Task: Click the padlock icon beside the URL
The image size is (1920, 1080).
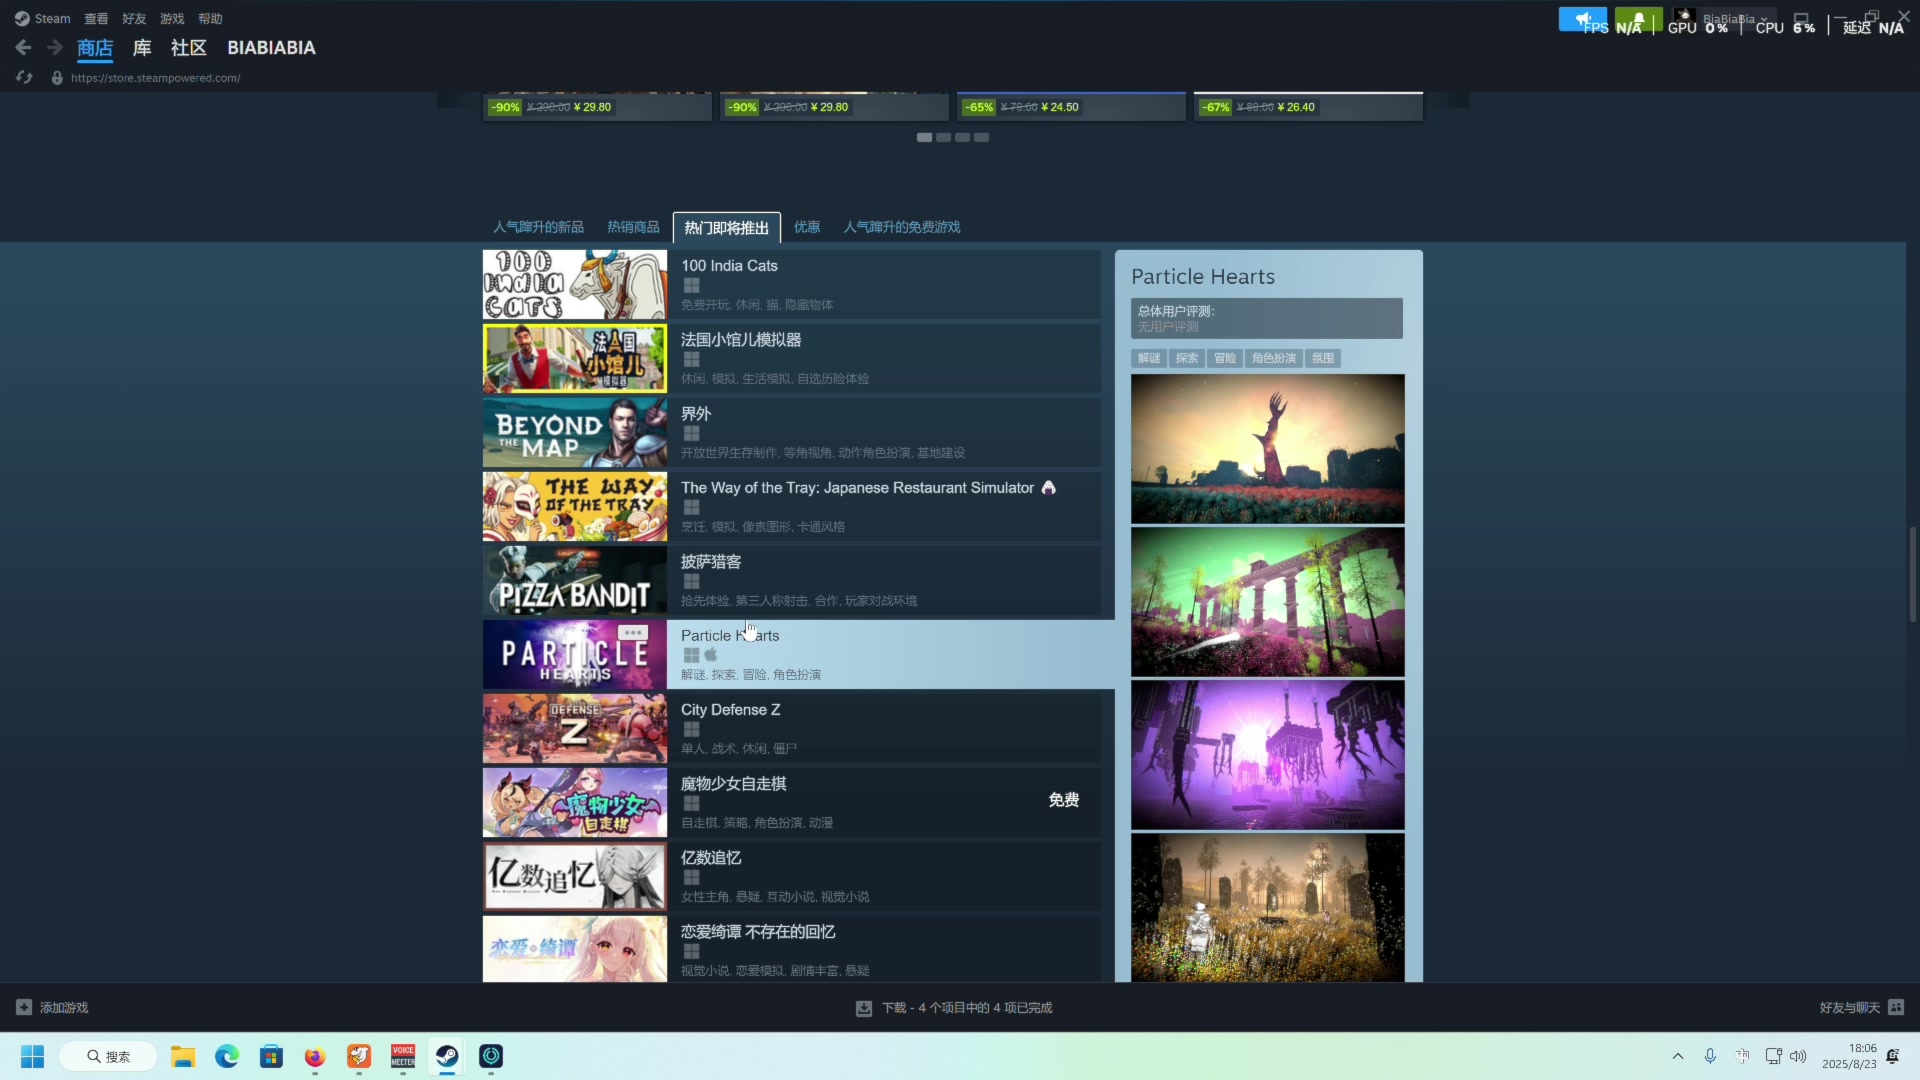Action: [57, 78]
